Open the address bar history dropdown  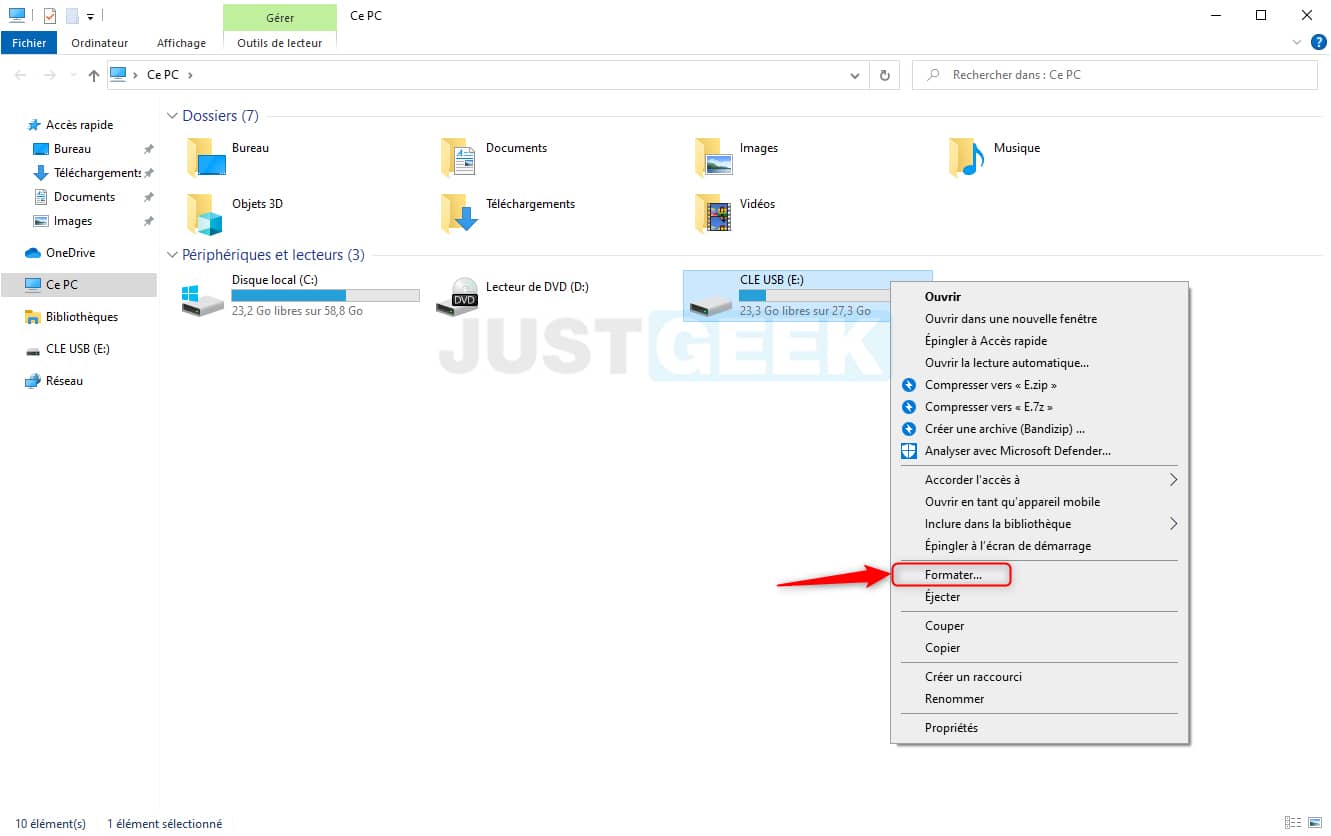(854, 74)
